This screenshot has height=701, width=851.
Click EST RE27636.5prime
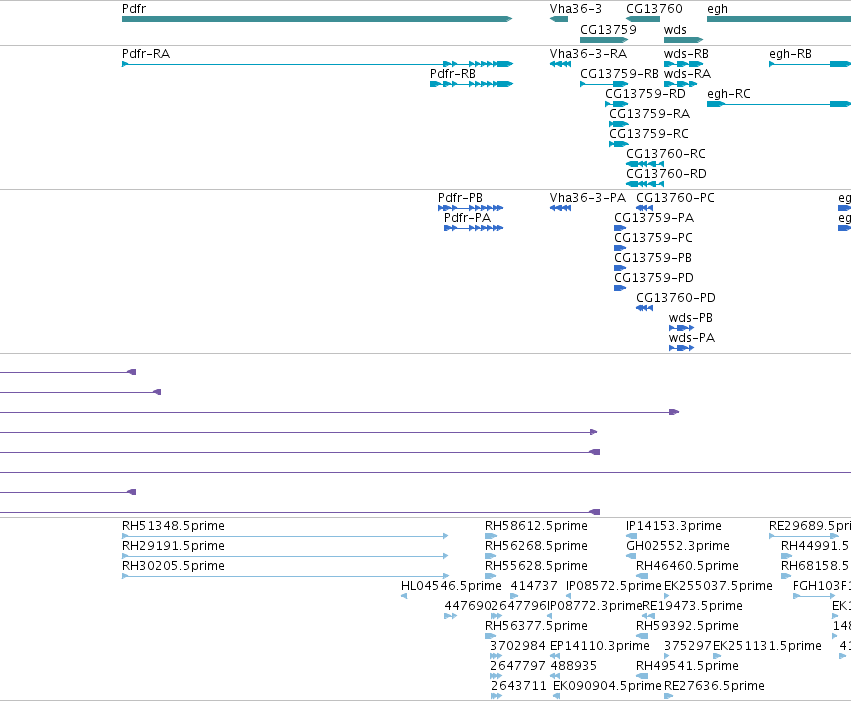point(669,696)
